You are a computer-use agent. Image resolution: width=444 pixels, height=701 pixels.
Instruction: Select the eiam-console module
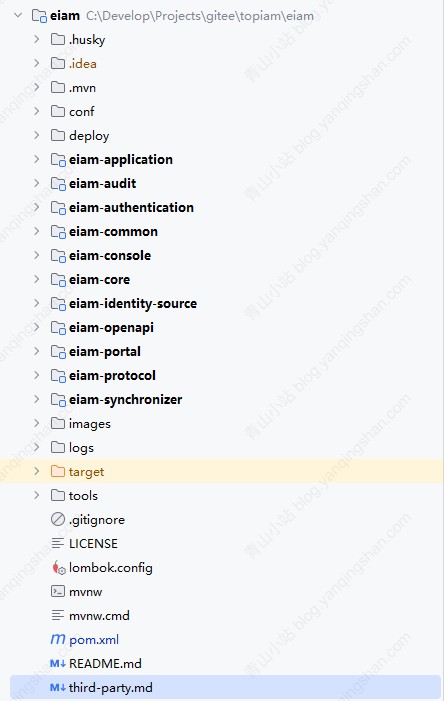(x=110, y=255)
